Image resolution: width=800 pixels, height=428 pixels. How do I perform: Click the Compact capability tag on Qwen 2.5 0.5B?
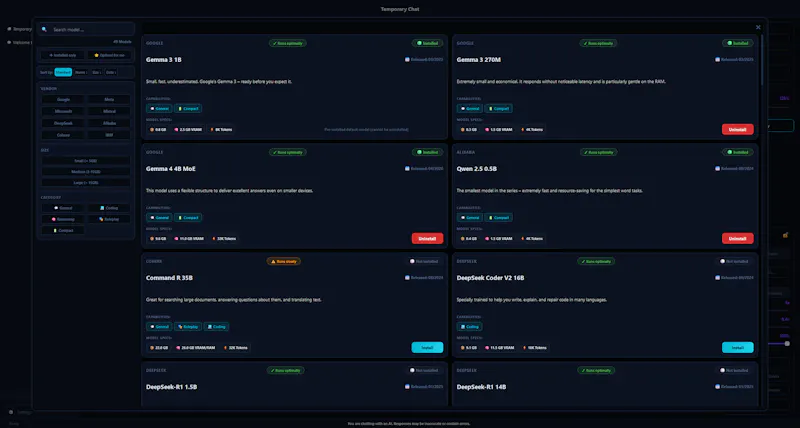pos(498,217)
